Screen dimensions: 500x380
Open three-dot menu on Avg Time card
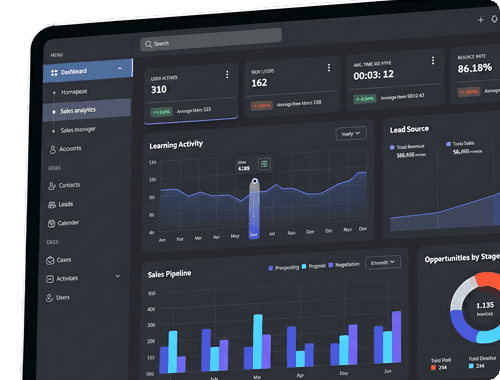(433, 60)
